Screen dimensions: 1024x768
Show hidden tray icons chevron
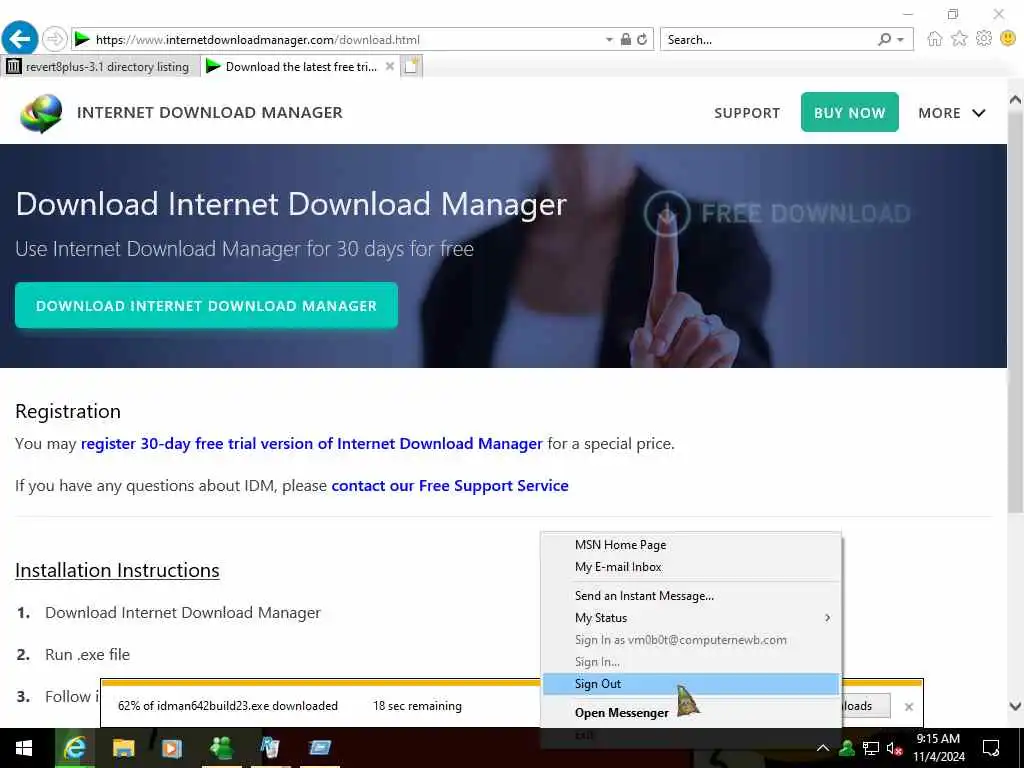[823, 748]
